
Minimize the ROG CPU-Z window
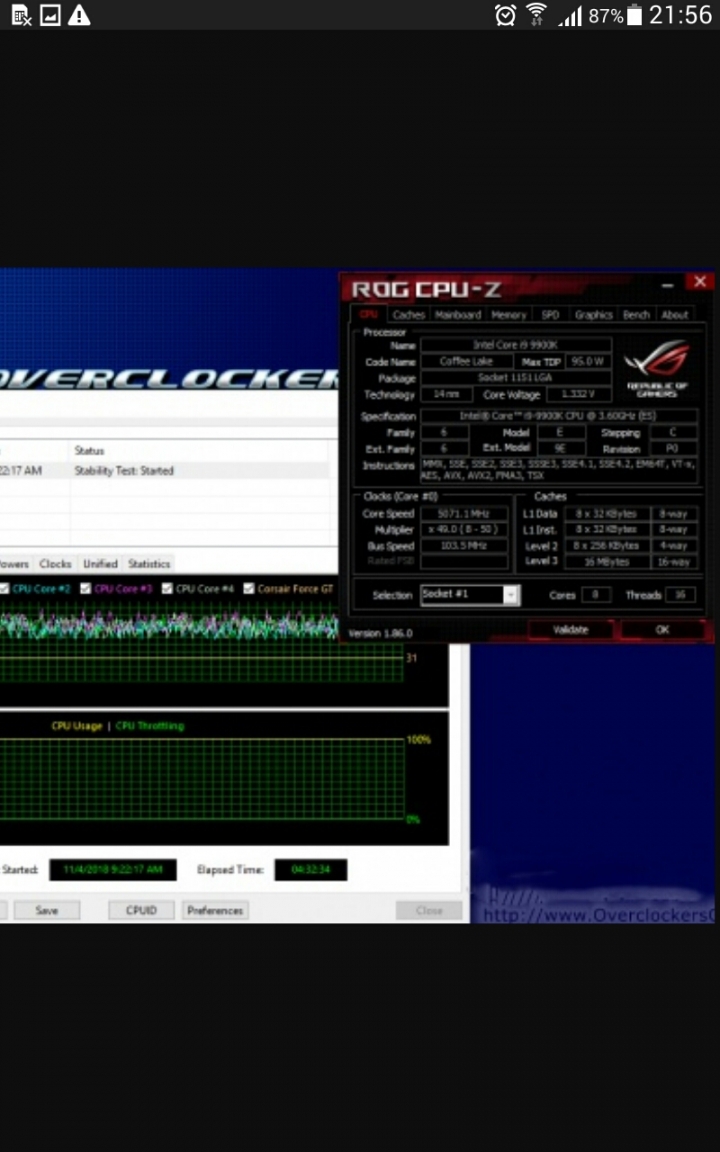[x=667, y=284]
